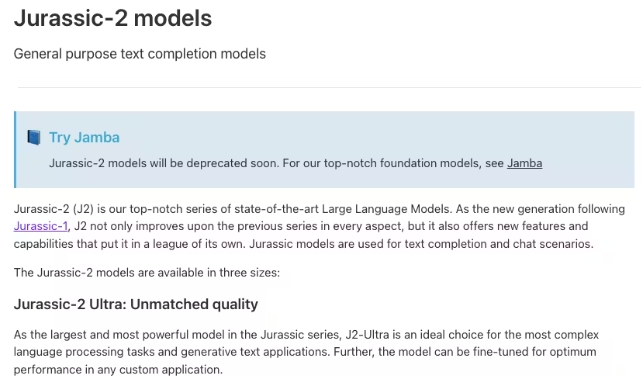Click the phrase state-of-the-art in the intro paragraph

pos(276,209)
